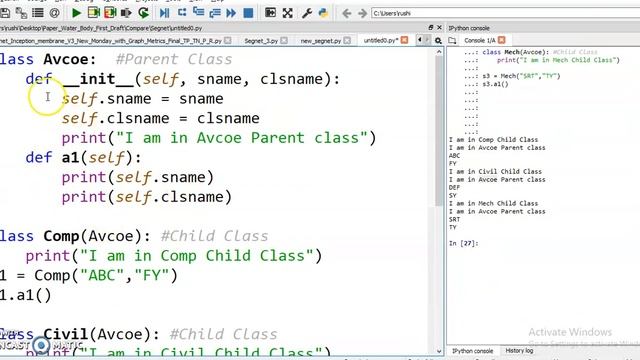Select Inception_membrane_V3 Graph_Metrics editor tab
Screen dimensions: 640x360
tap(111, 41)
